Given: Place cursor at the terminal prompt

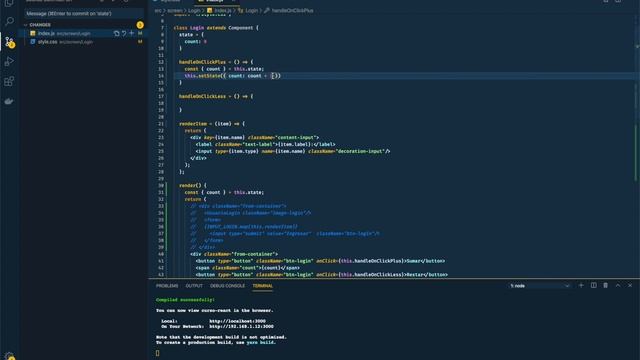Looking at the screenshot, I should coord(158,353).
